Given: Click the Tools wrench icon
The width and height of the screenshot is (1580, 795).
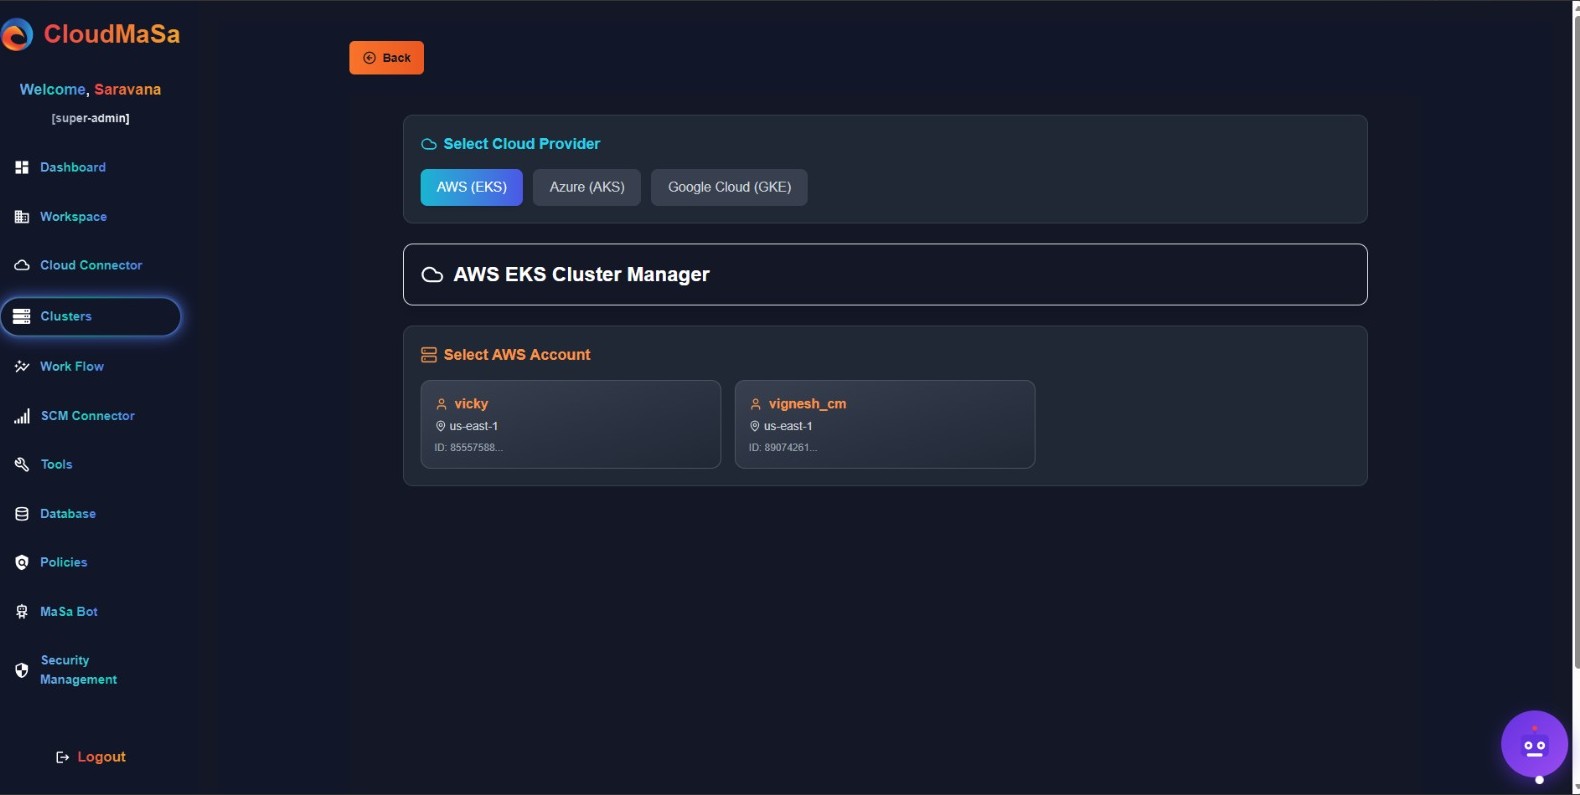Looking at the screenshot, I should 22,465.
